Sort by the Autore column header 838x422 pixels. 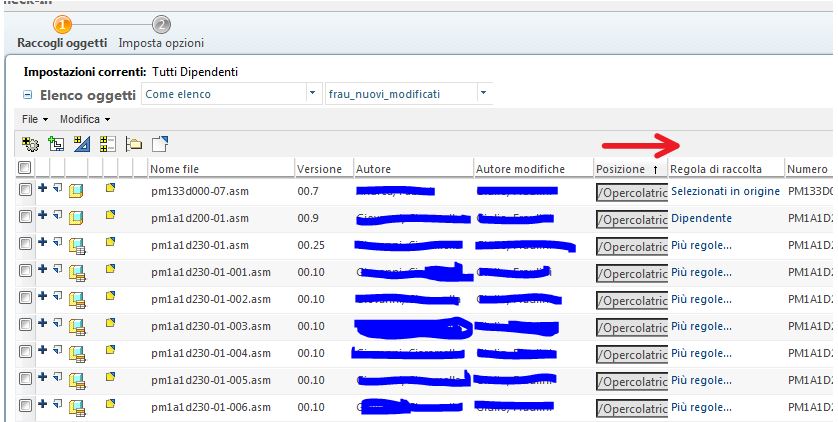coord(374,169)
